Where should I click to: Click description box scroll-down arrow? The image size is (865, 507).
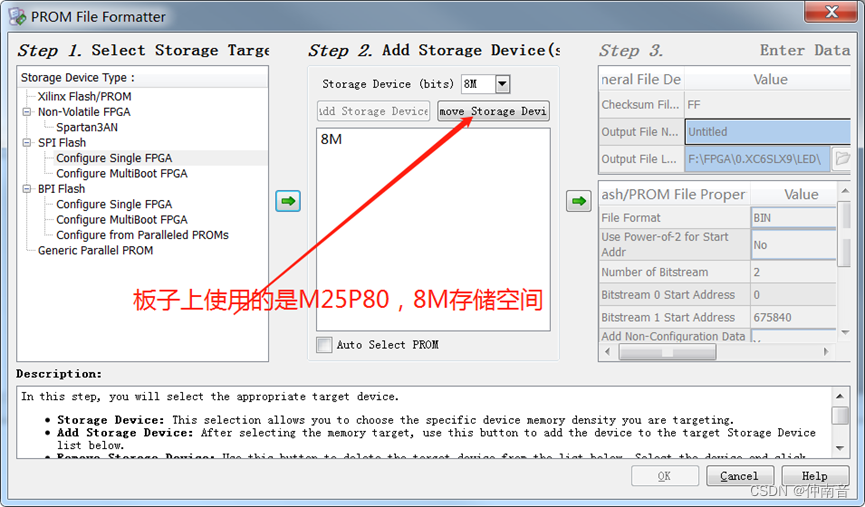(x=840, y=448)
